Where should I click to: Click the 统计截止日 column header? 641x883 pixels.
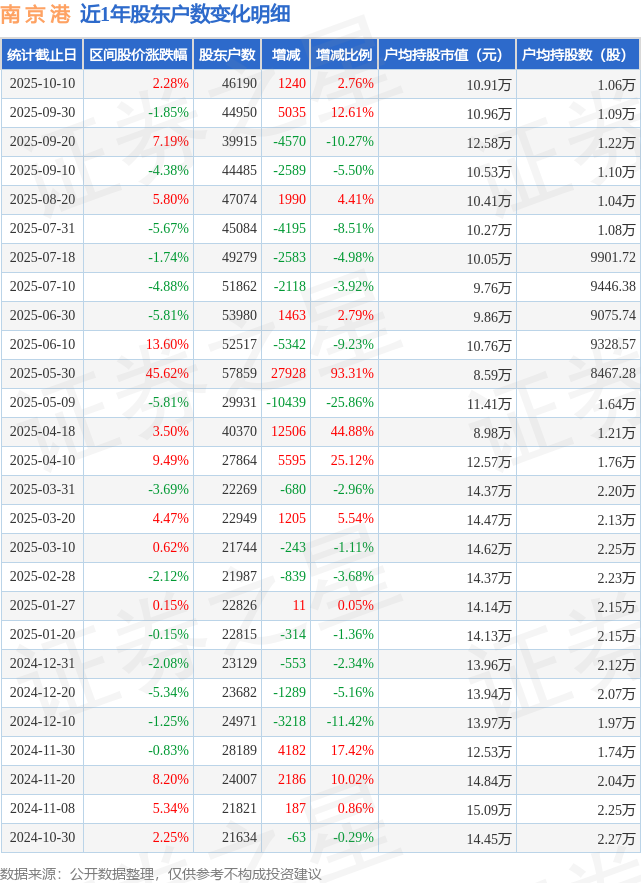tap(41, 55)
